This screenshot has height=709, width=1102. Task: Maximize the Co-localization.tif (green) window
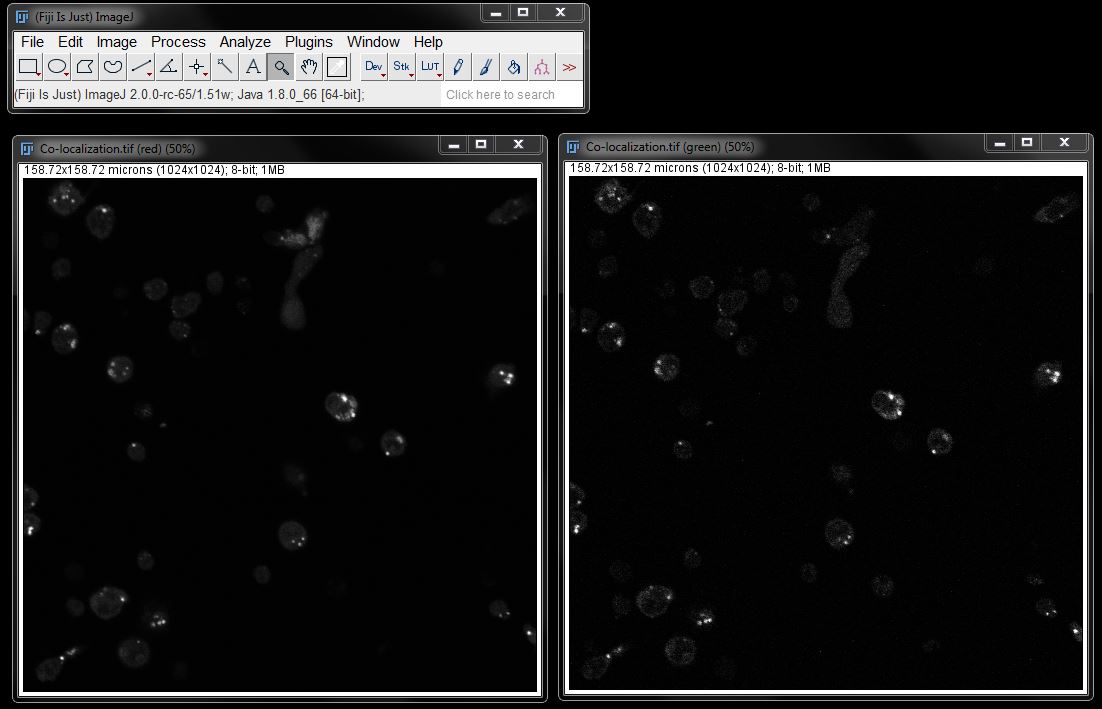(1027, 144)
